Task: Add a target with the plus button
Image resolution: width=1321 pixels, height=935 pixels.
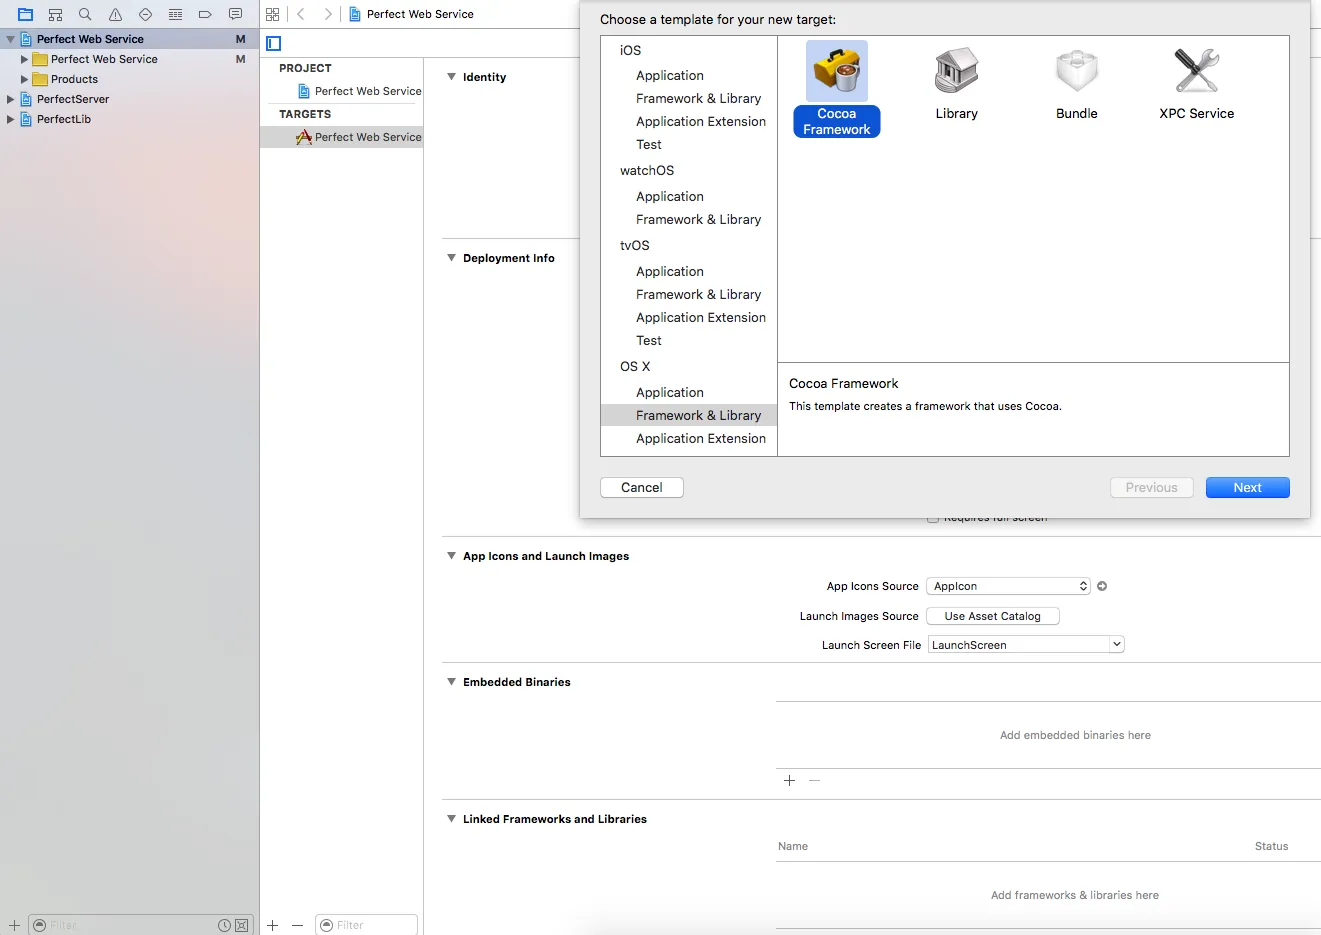Action: (272, 925)
